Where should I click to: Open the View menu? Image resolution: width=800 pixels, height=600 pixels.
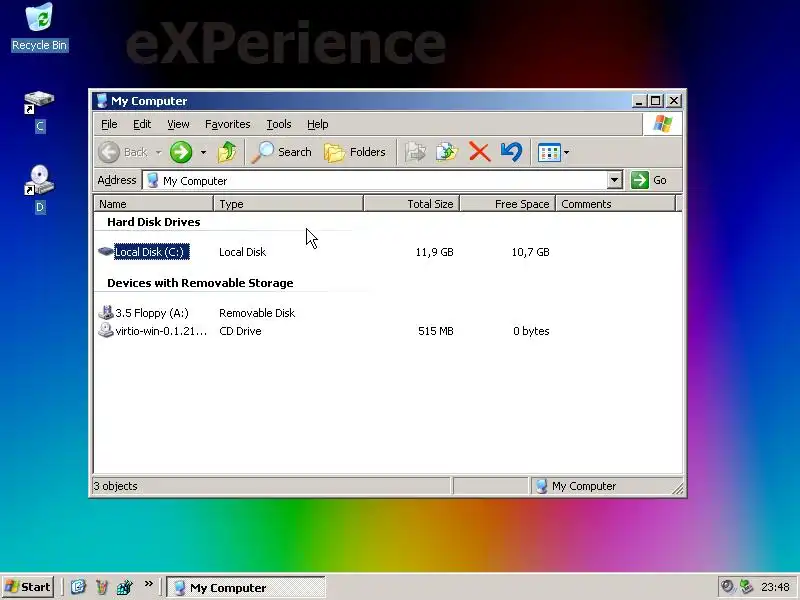point(178,124)
